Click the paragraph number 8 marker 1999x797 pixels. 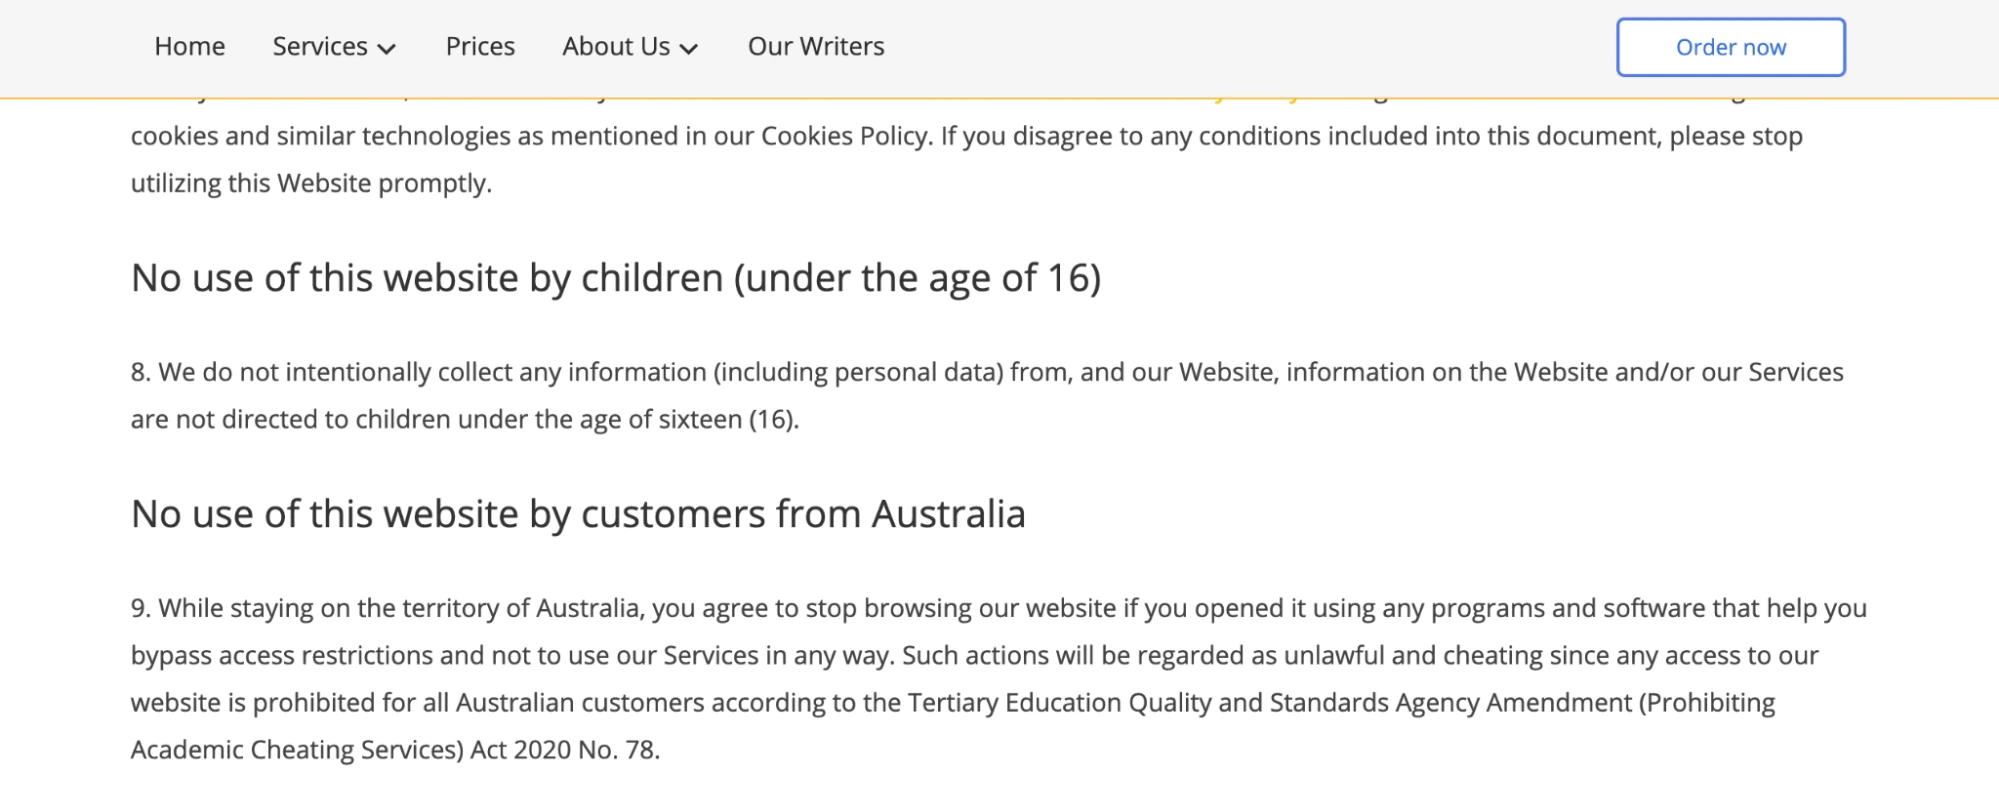pyautogui.click(x=140, y=372)
